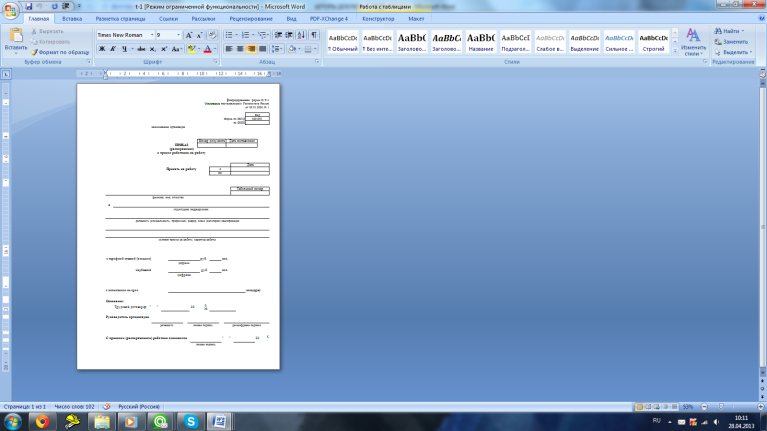The height and width of the screenshot is (431, 767).
Task: Toggle superscript formatting
Action: coord(164,49)
